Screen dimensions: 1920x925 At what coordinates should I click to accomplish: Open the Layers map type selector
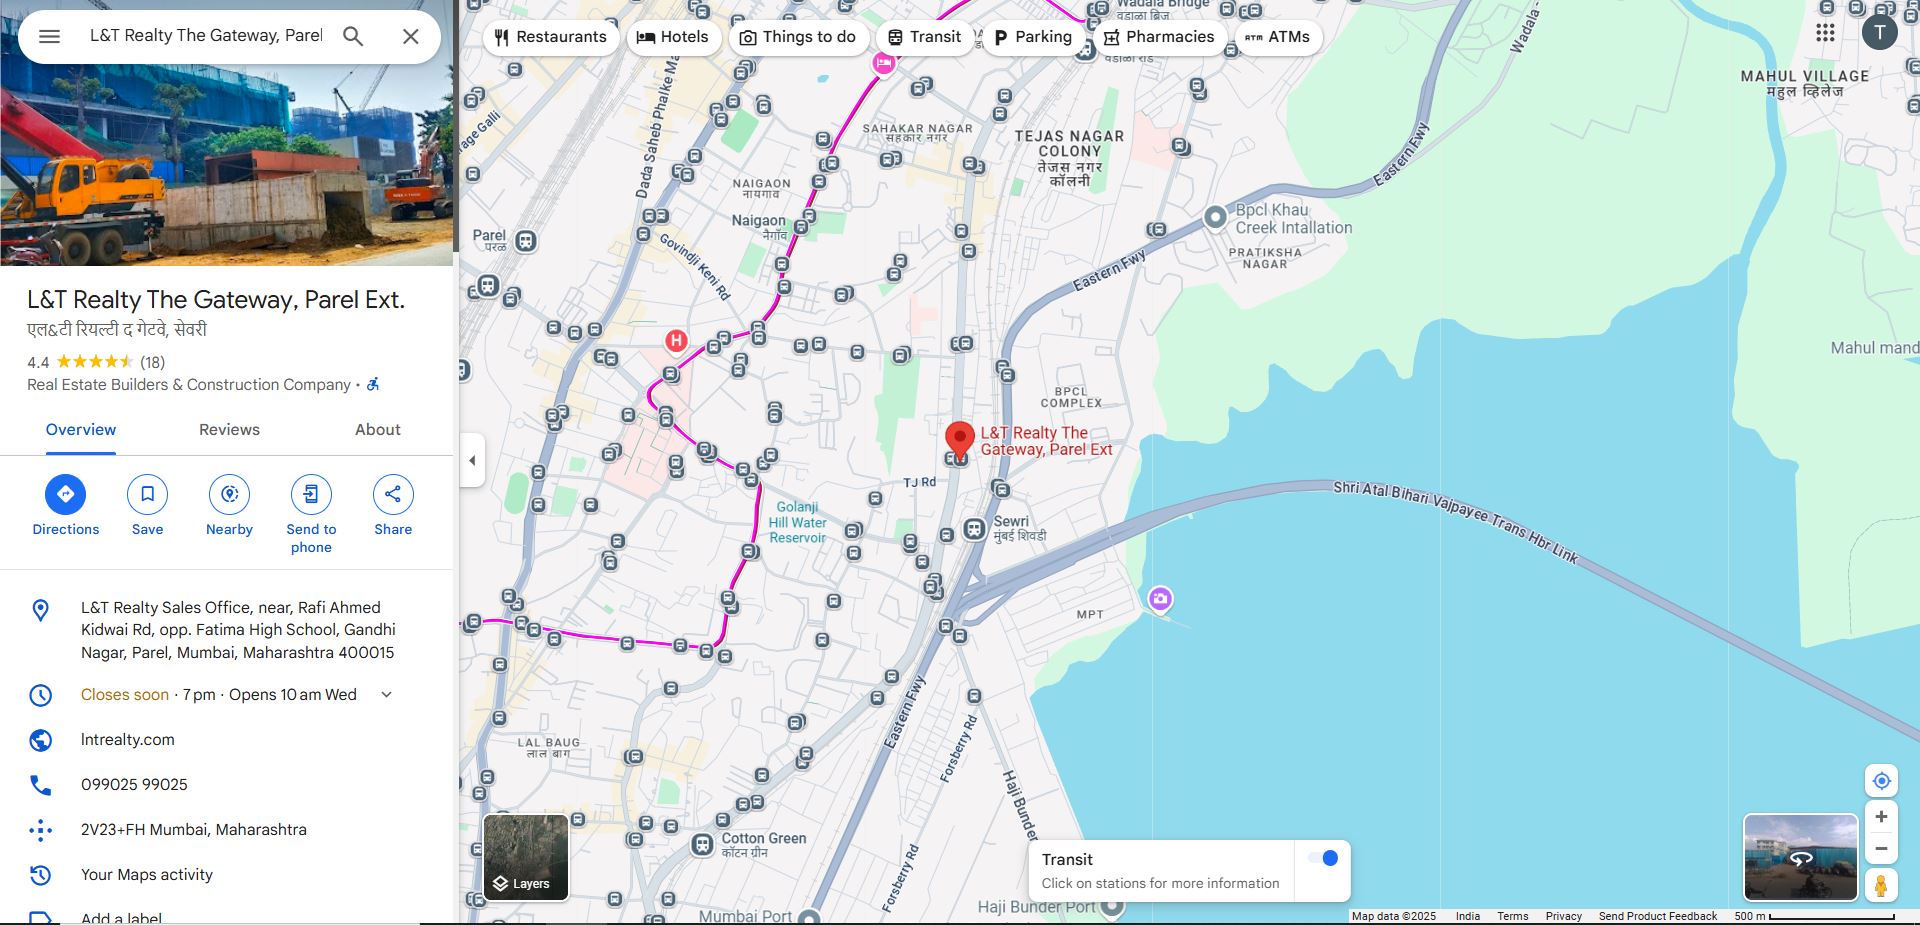[x=526, y=857]
